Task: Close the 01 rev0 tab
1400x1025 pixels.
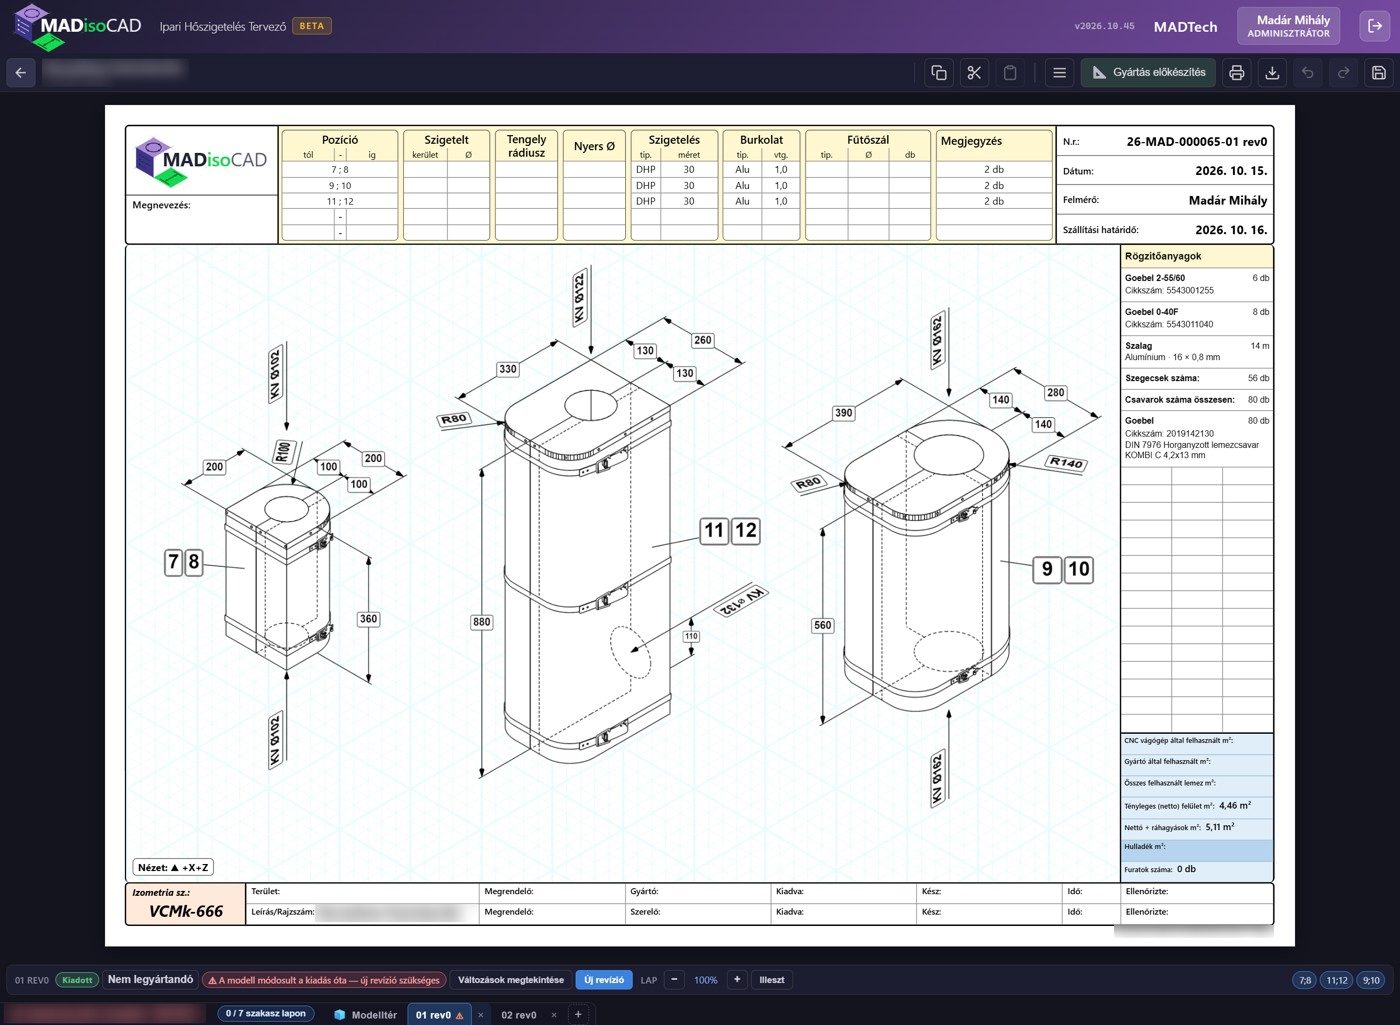Action: coord(481,1015)
